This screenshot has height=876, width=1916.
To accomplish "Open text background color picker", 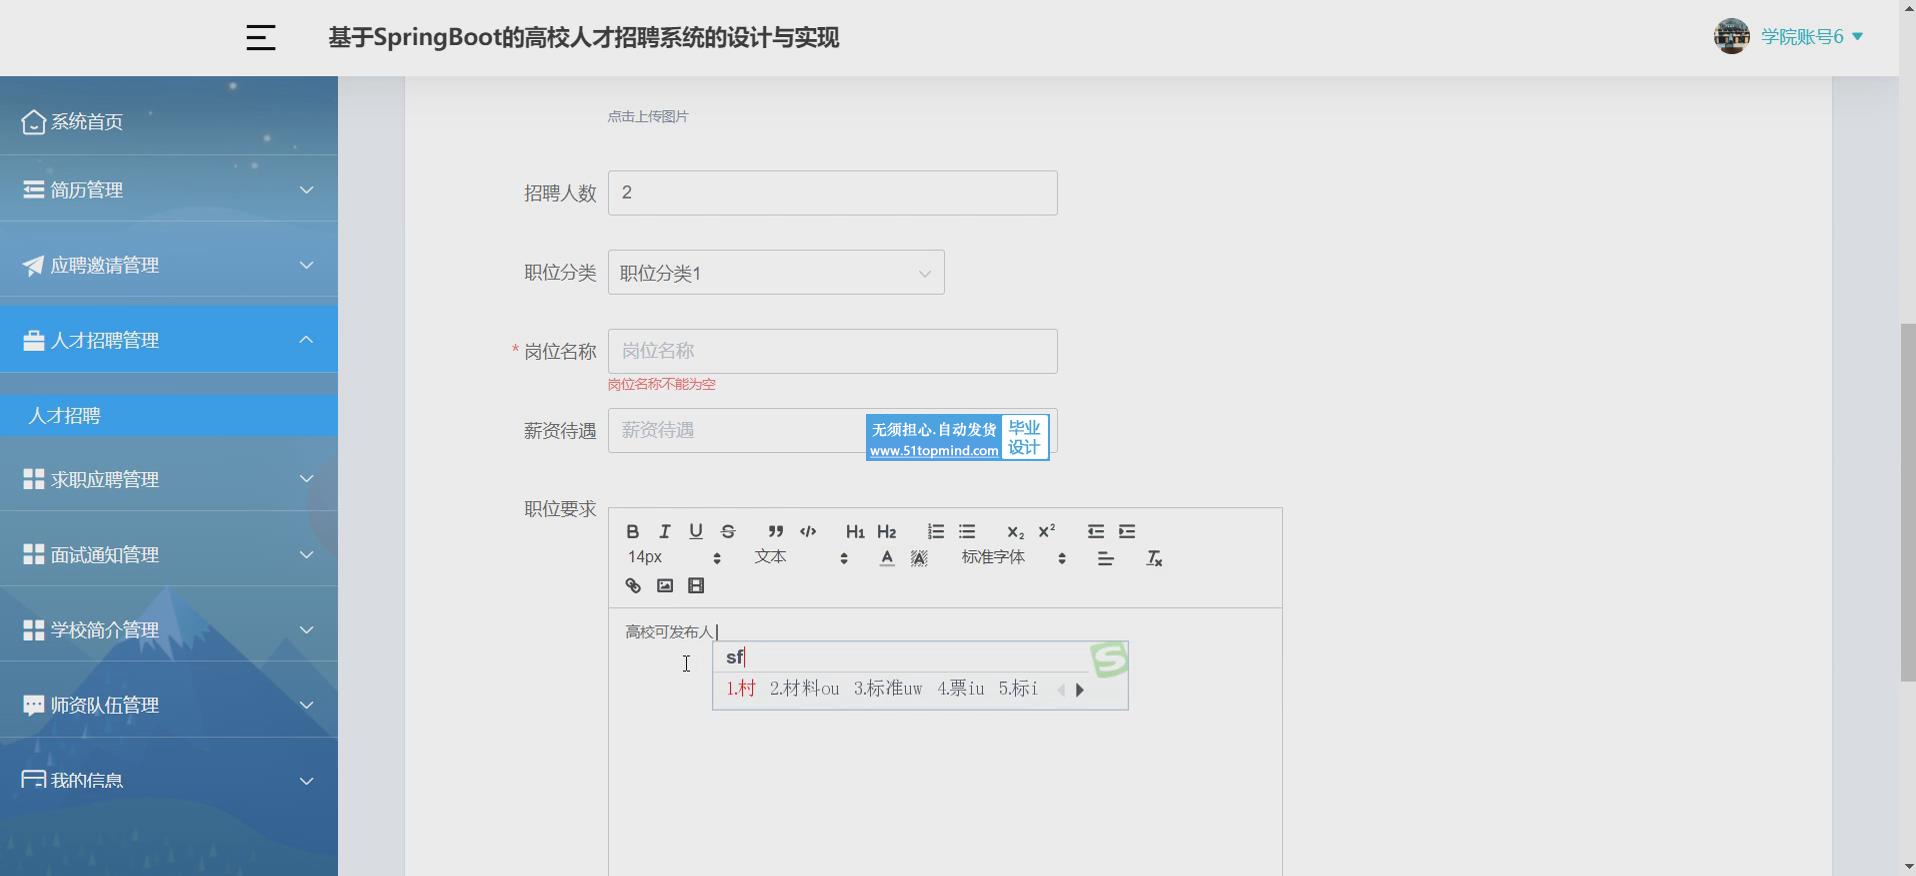I will click(919, 558).
